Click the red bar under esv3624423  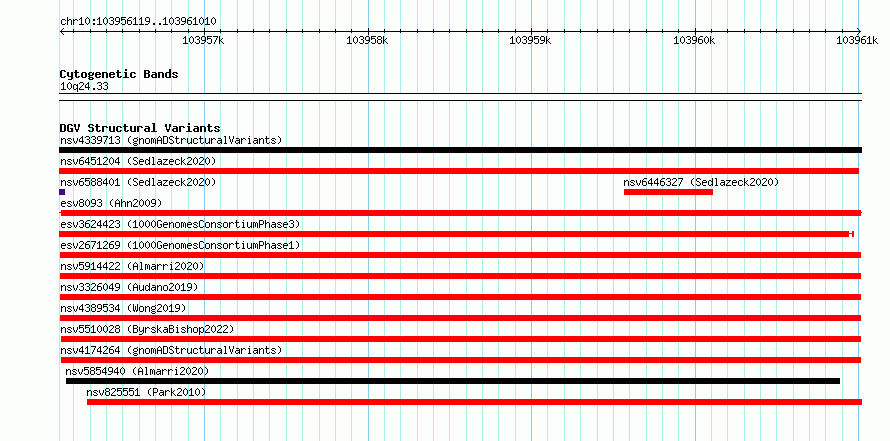(x=456, y=234)
